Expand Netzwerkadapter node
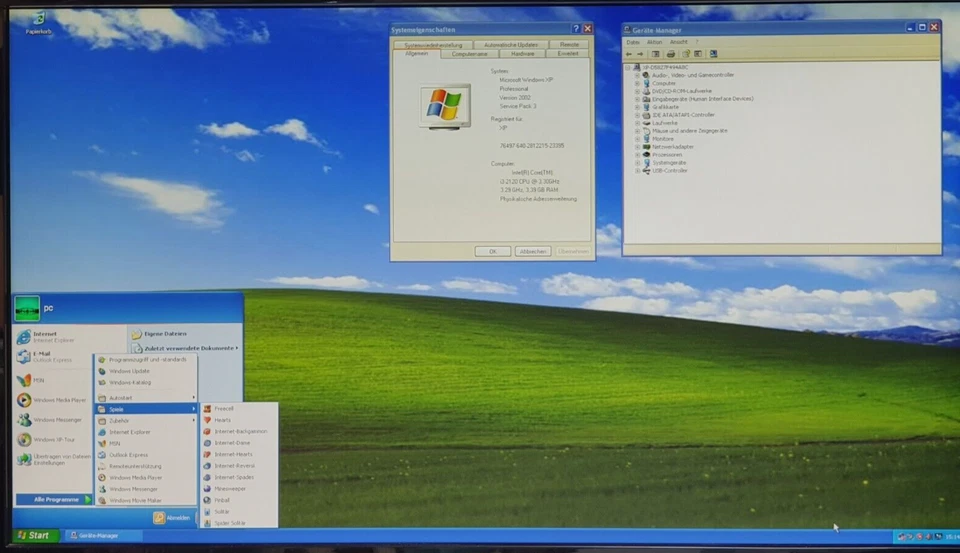 [x=637, y=147]
